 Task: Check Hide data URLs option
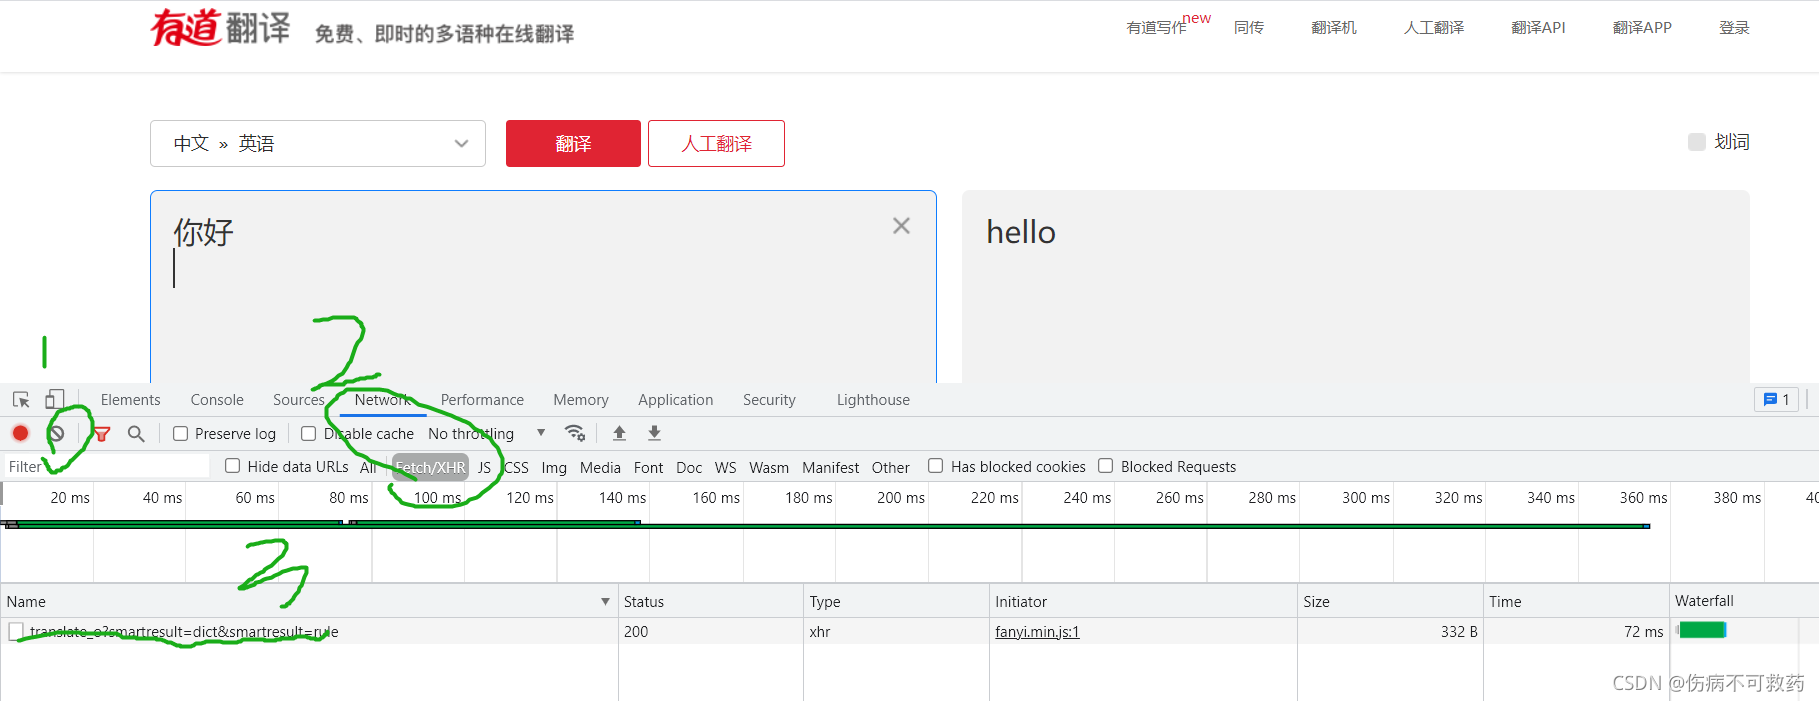coord(233,466)
